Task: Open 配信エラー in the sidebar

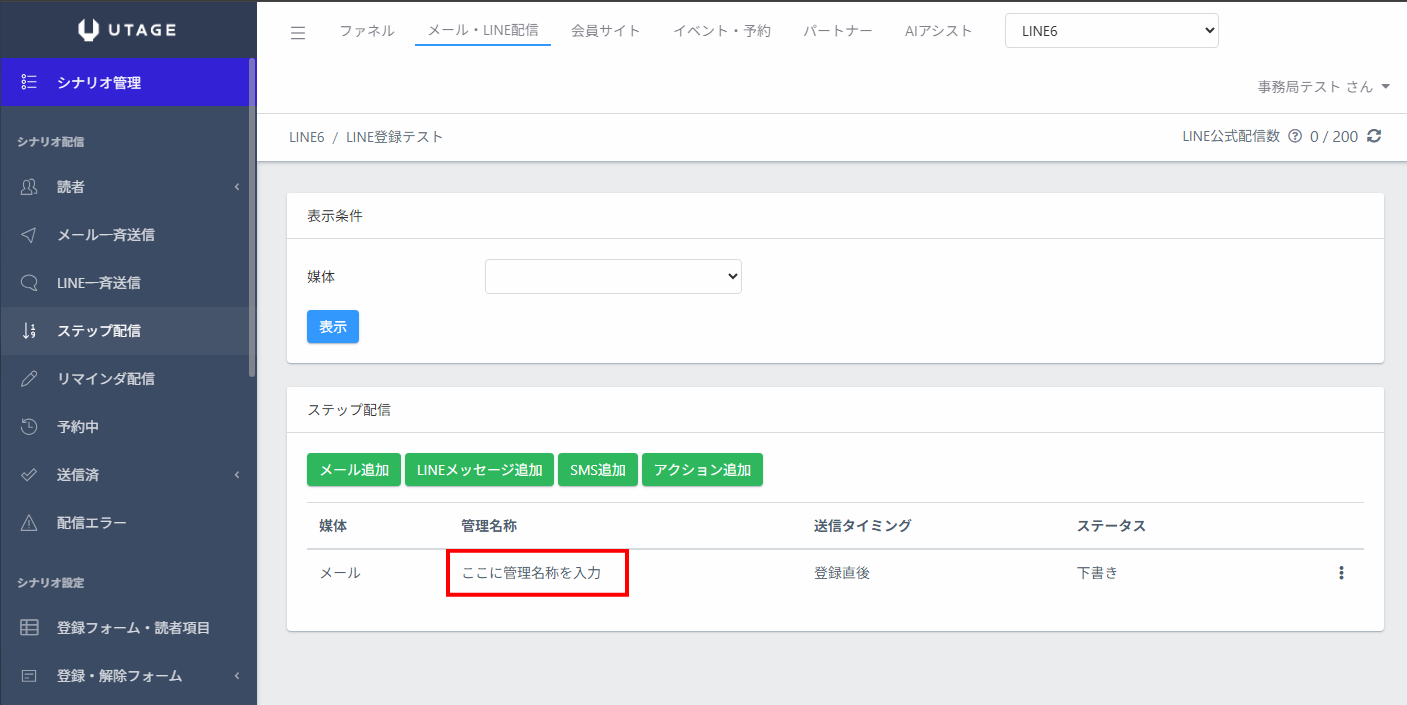Action: tap(124, 523)
